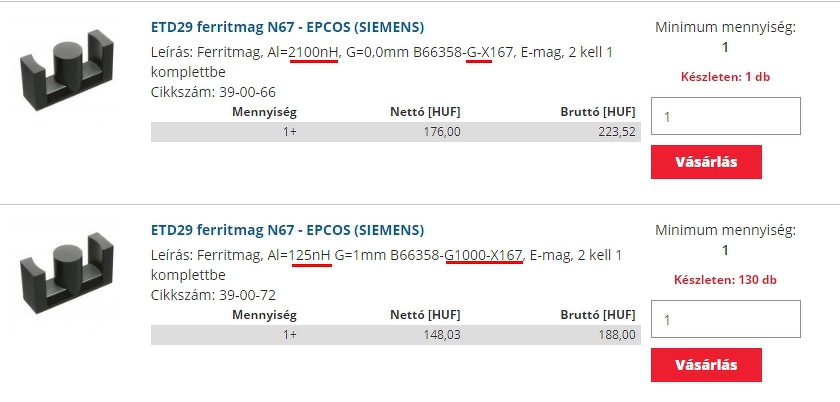Click the "Készleten: 1 db" stock label

(x=726, y=76)
